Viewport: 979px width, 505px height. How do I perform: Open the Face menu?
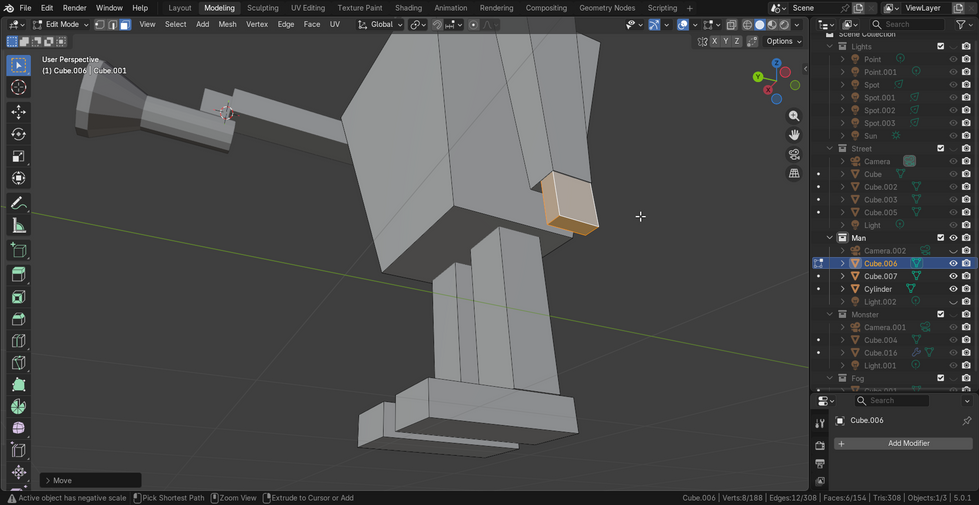[x=312, y=24]
